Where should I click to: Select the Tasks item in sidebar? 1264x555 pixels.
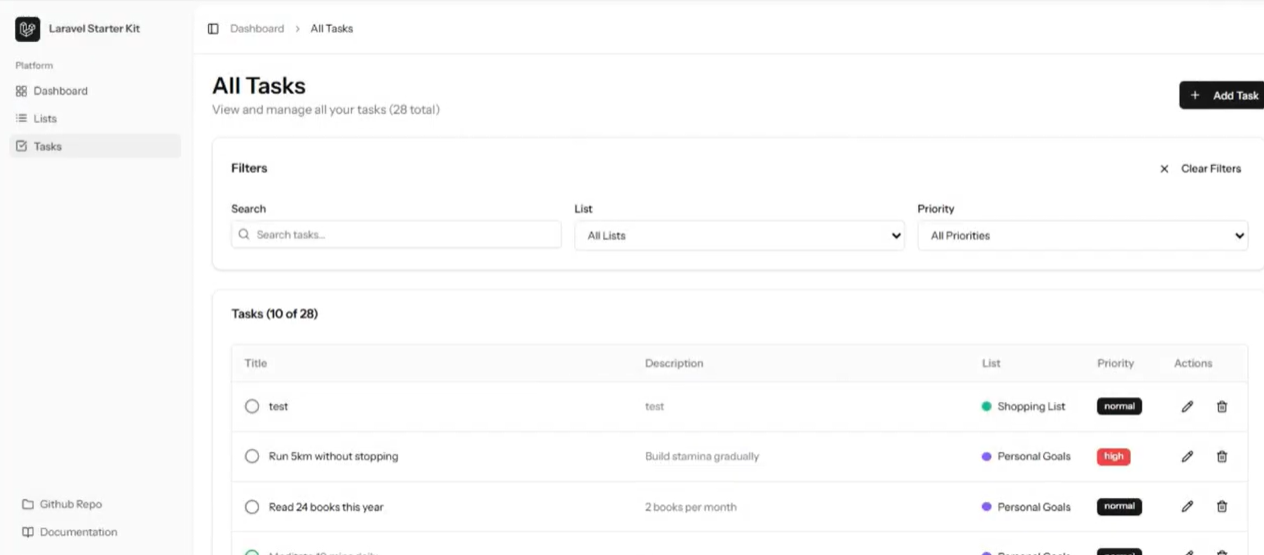[95, 146]
